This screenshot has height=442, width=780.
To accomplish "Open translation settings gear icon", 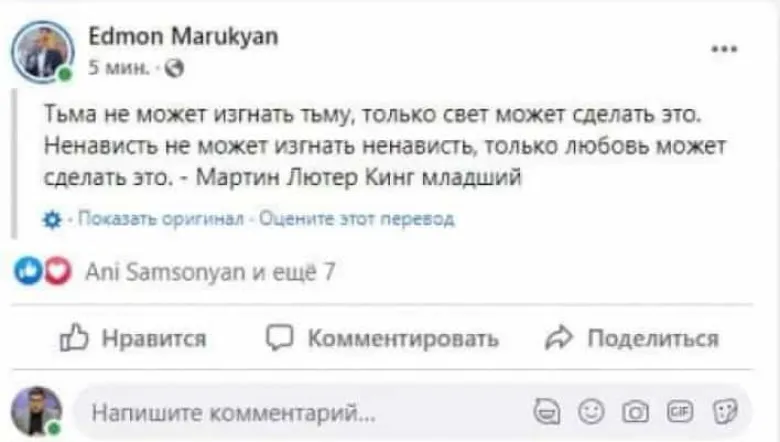I will pyautogui.click(x=54, y=219).
